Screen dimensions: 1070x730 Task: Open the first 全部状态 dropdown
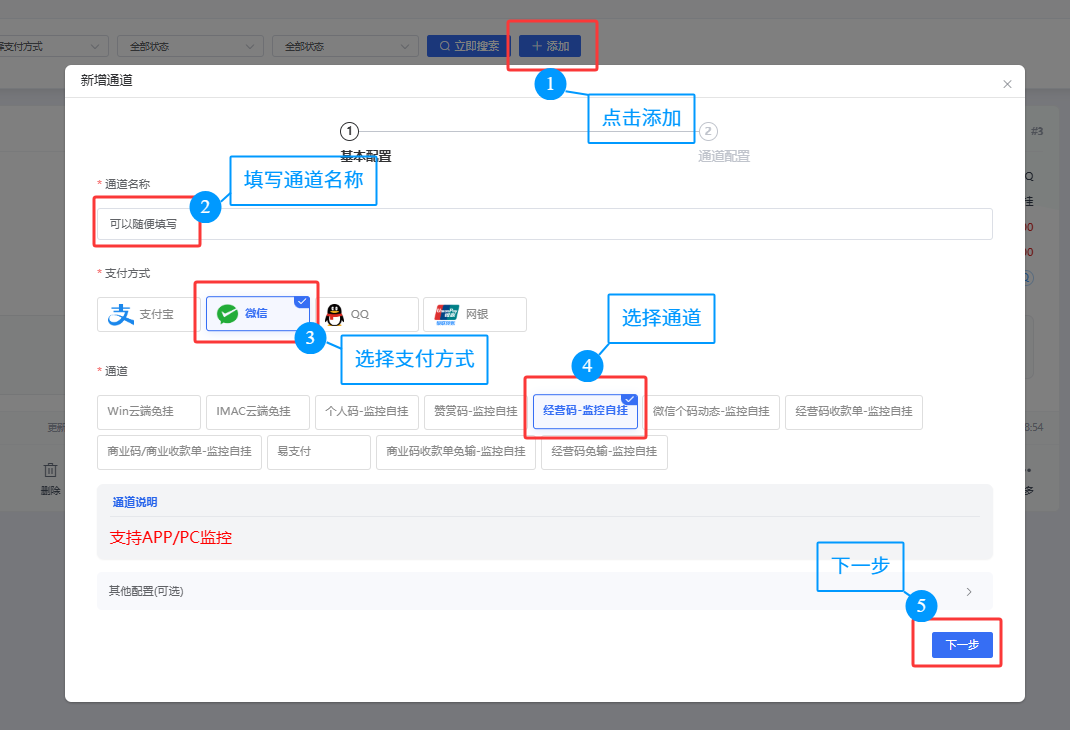(x=189, y=46)
